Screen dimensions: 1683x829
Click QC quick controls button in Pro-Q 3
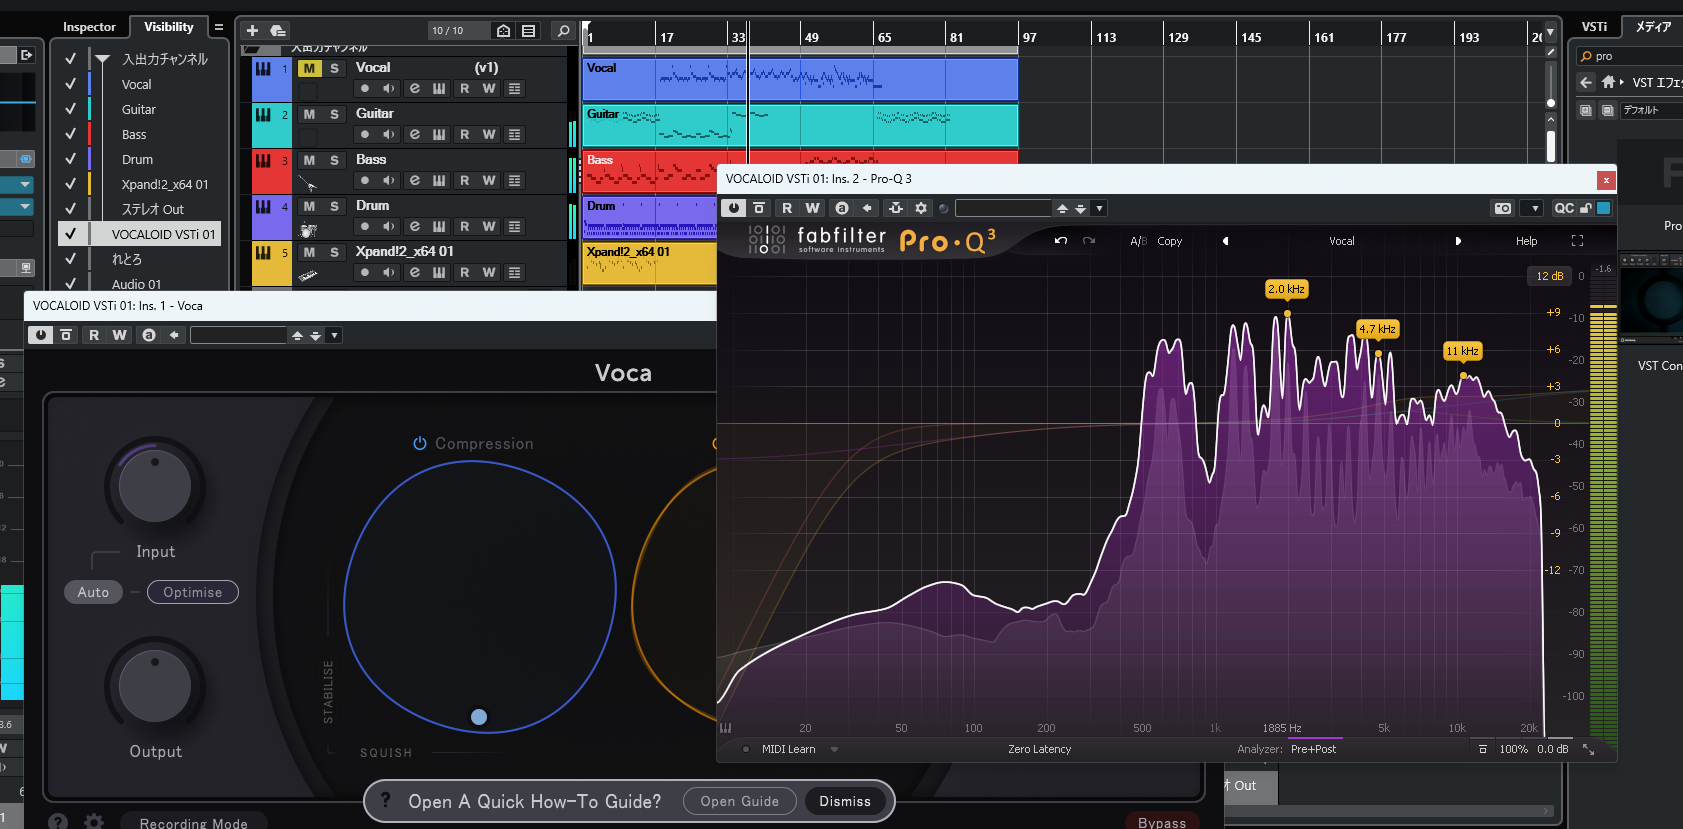(x=1564, y=208)
